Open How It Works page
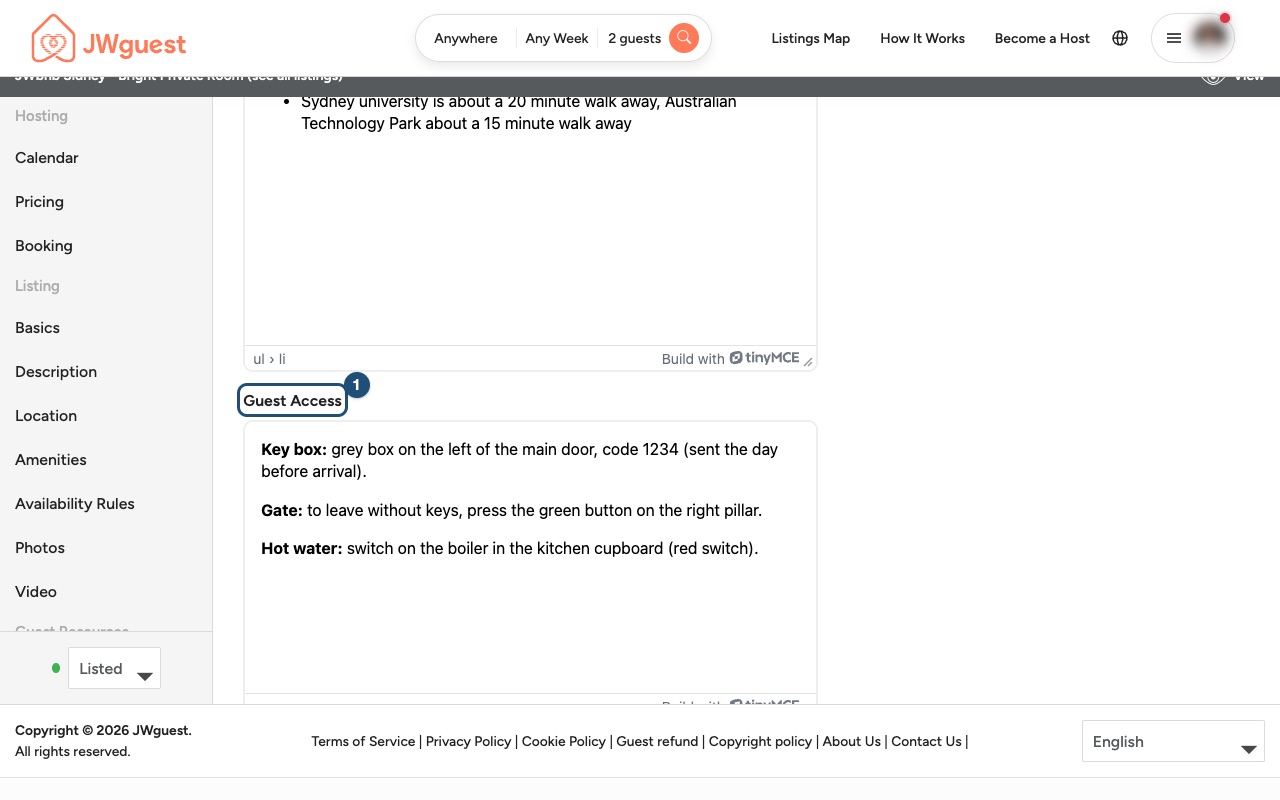 (922, 38)
